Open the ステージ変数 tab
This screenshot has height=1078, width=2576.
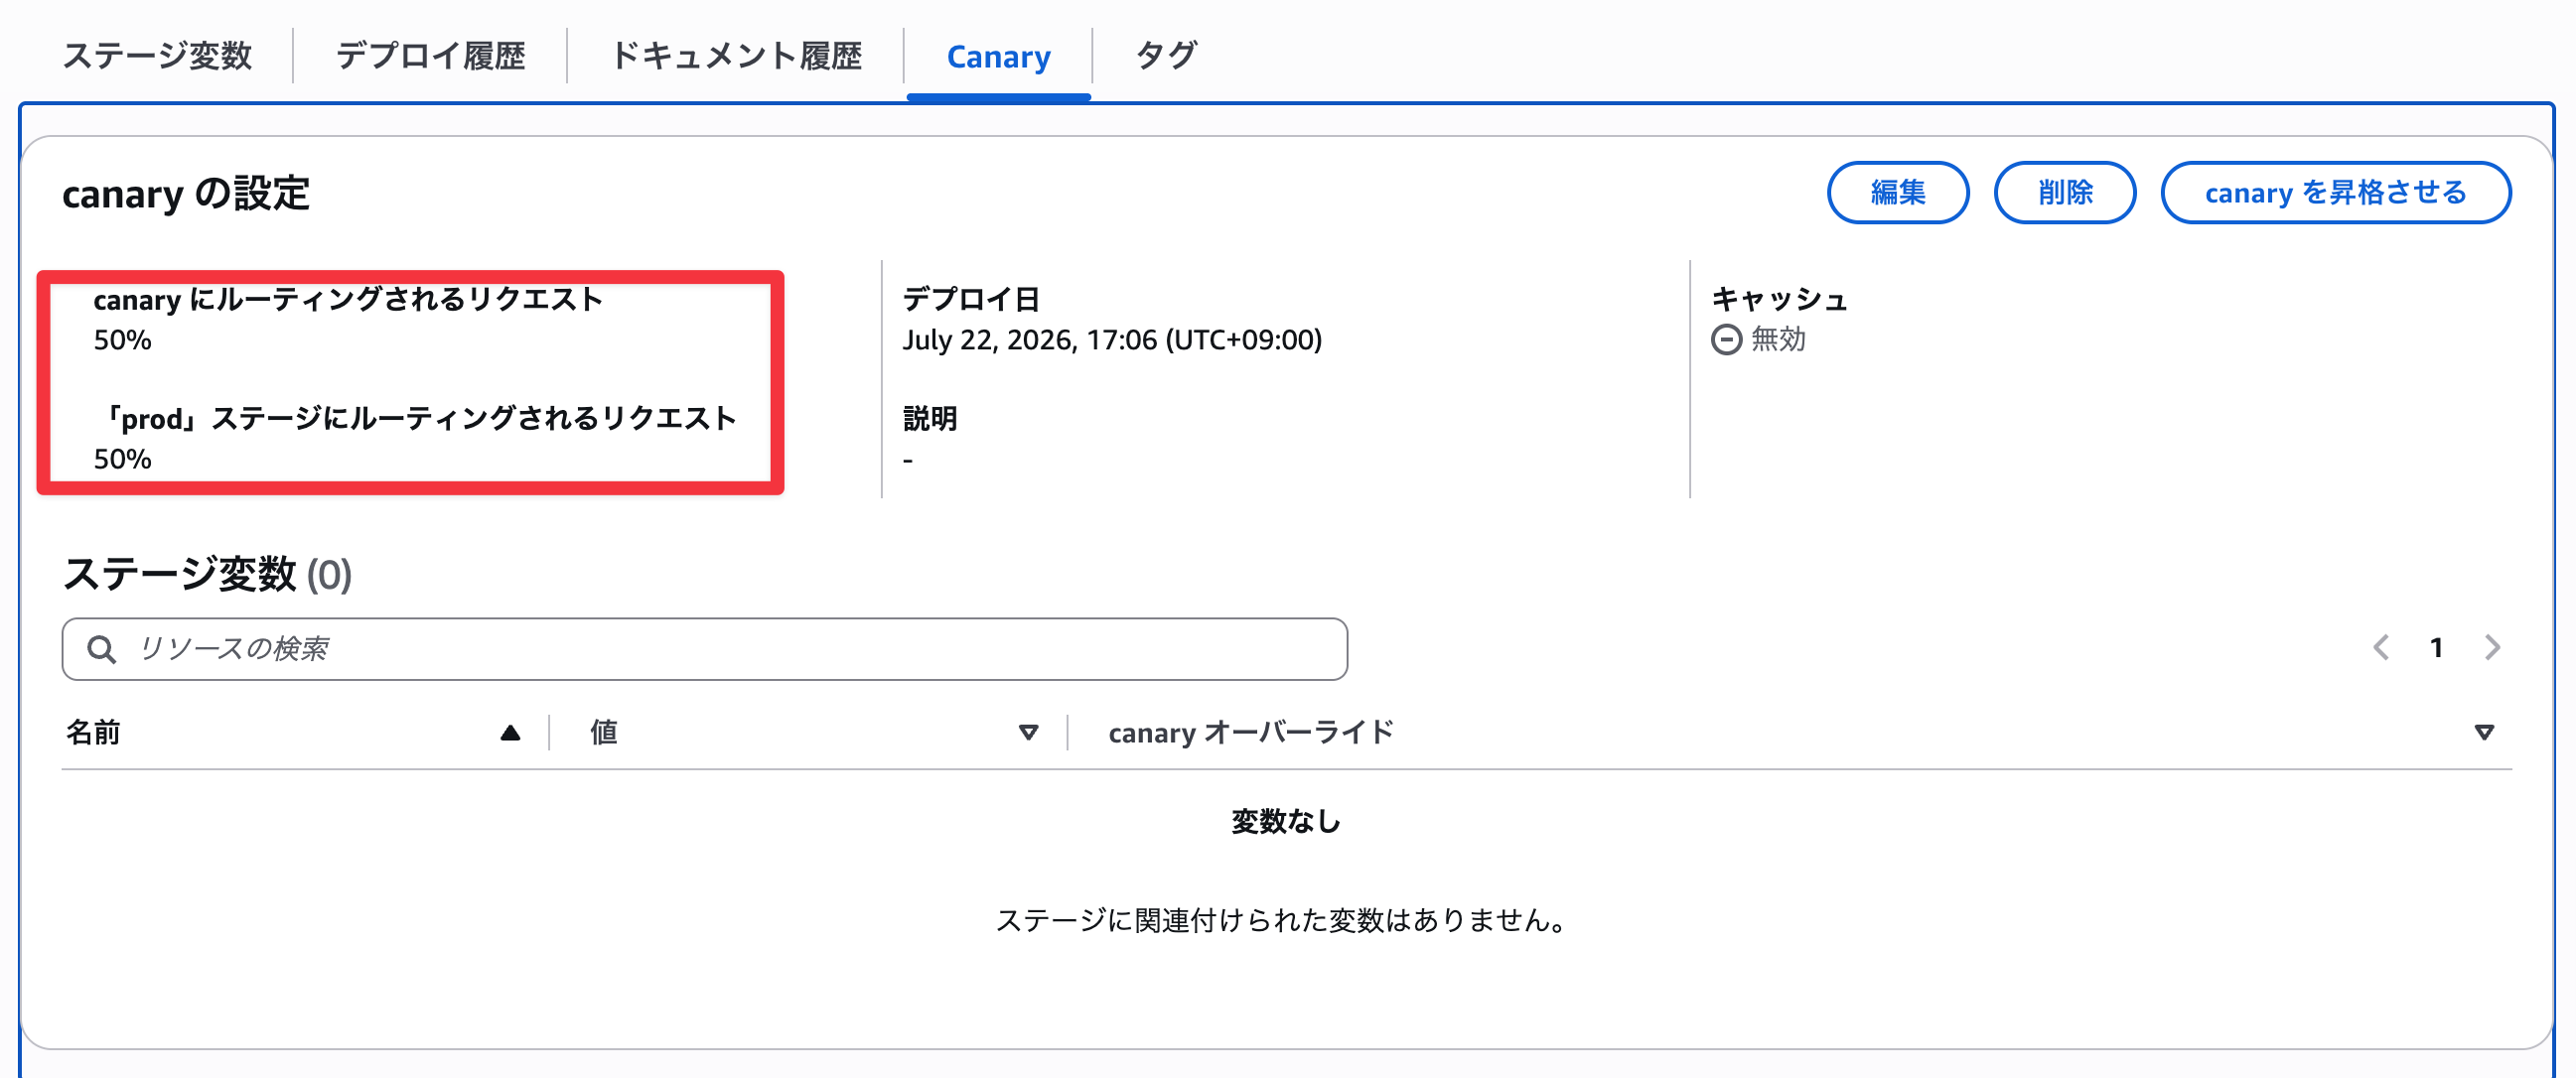157,56
